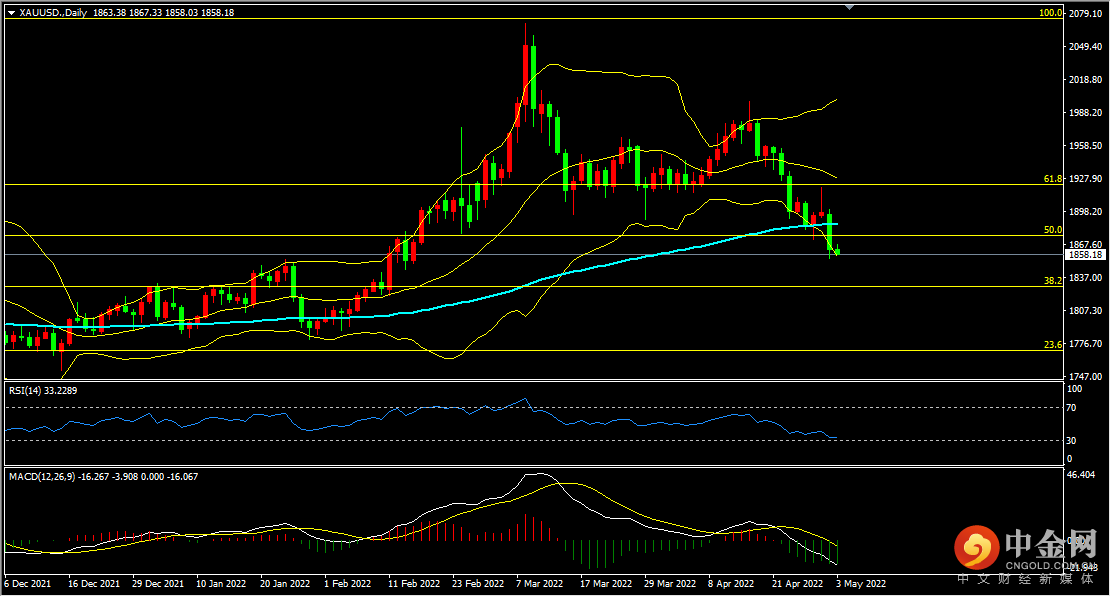1111x597 pixels.
Task: Select the '50.0' Fibonacci level label
Action: (1053, 230)
